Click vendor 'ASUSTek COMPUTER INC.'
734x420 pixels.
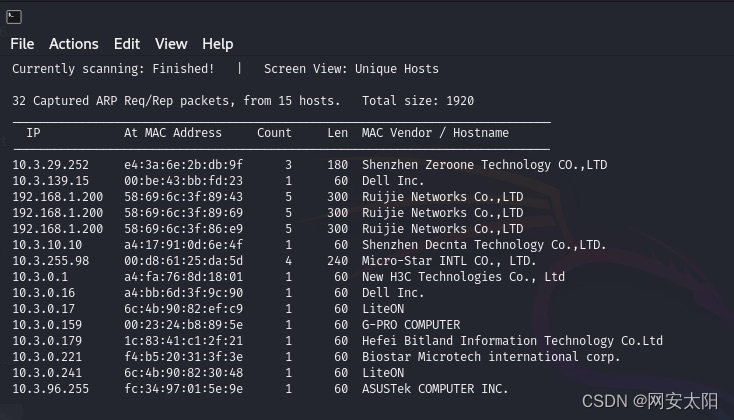(435, 389)
